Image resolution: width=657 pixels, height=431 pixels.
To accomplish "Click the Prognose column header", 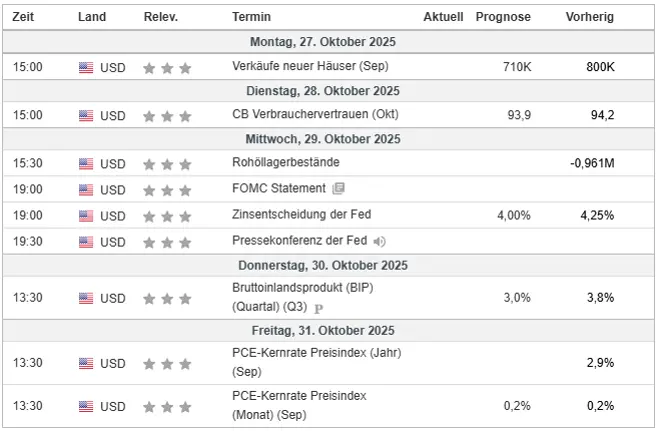I will click(x=503, y=17).
